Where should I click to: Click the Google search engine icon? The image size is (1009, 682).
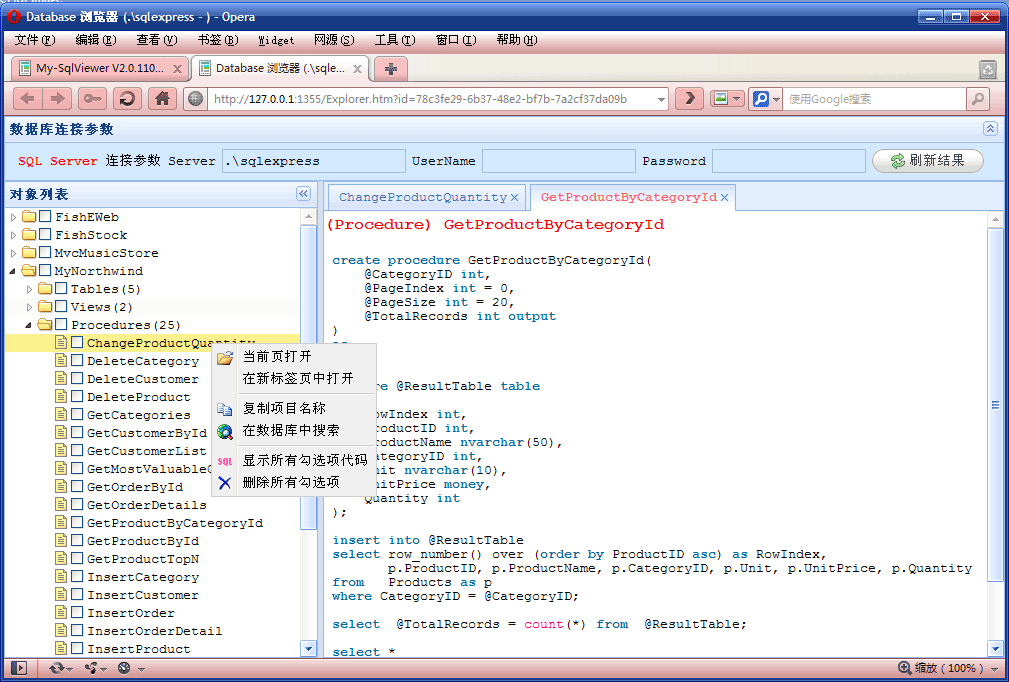click(x=761, y=98)
